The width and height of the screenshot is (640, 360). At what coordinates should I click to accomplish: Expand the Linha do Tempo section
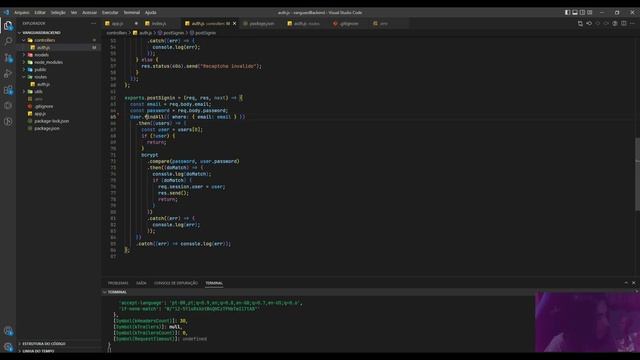pos(38,351)
